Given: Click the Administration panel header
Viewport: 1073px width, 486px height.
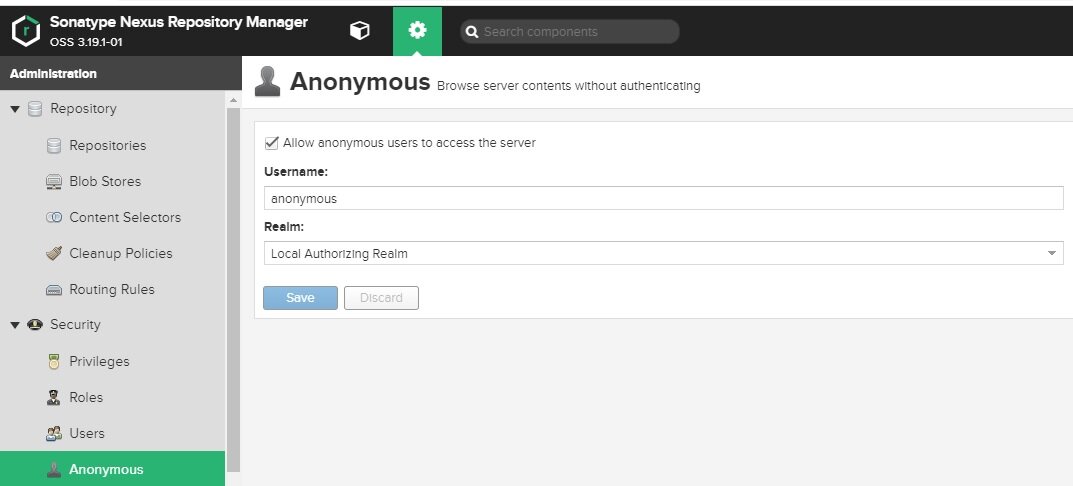Looking at the screenshot, I should click(120, 73).
